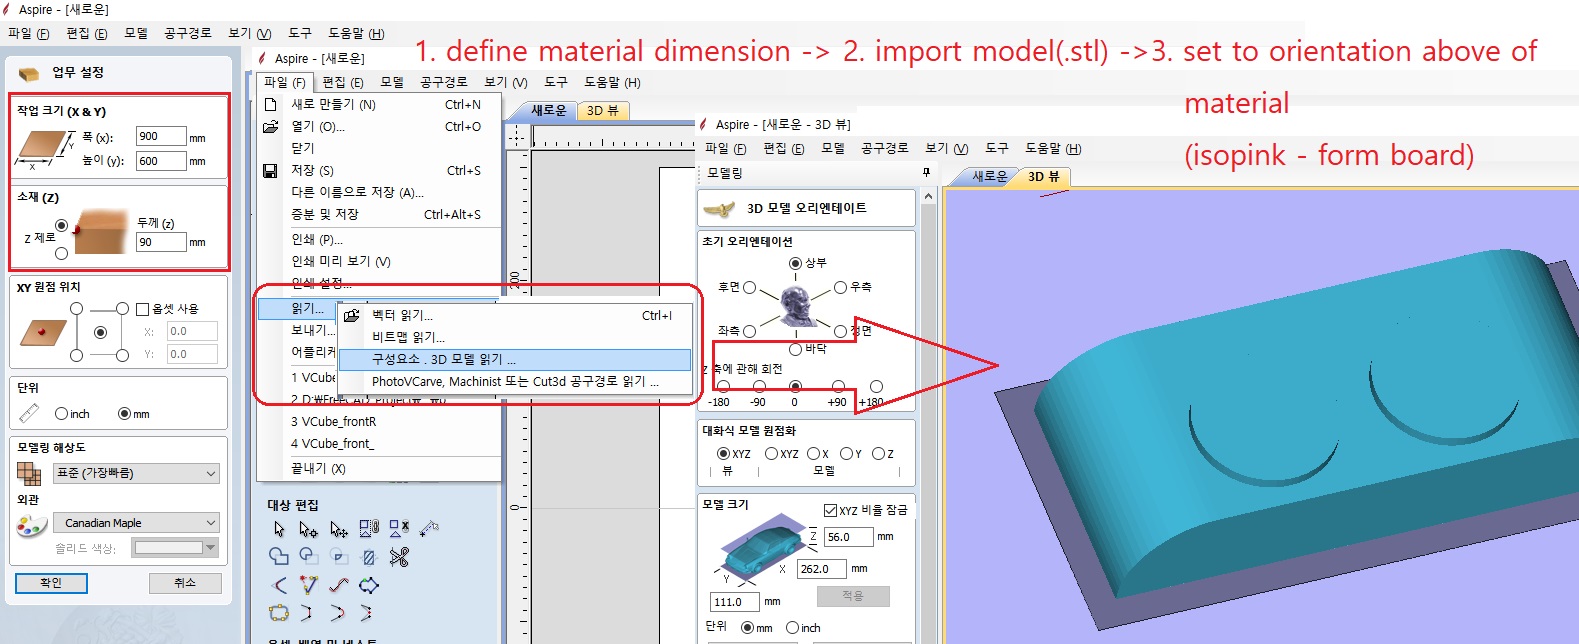Switch to 새로운 tab in right window
This screenshot has width=1579, height=644.
tap(990, 177)
